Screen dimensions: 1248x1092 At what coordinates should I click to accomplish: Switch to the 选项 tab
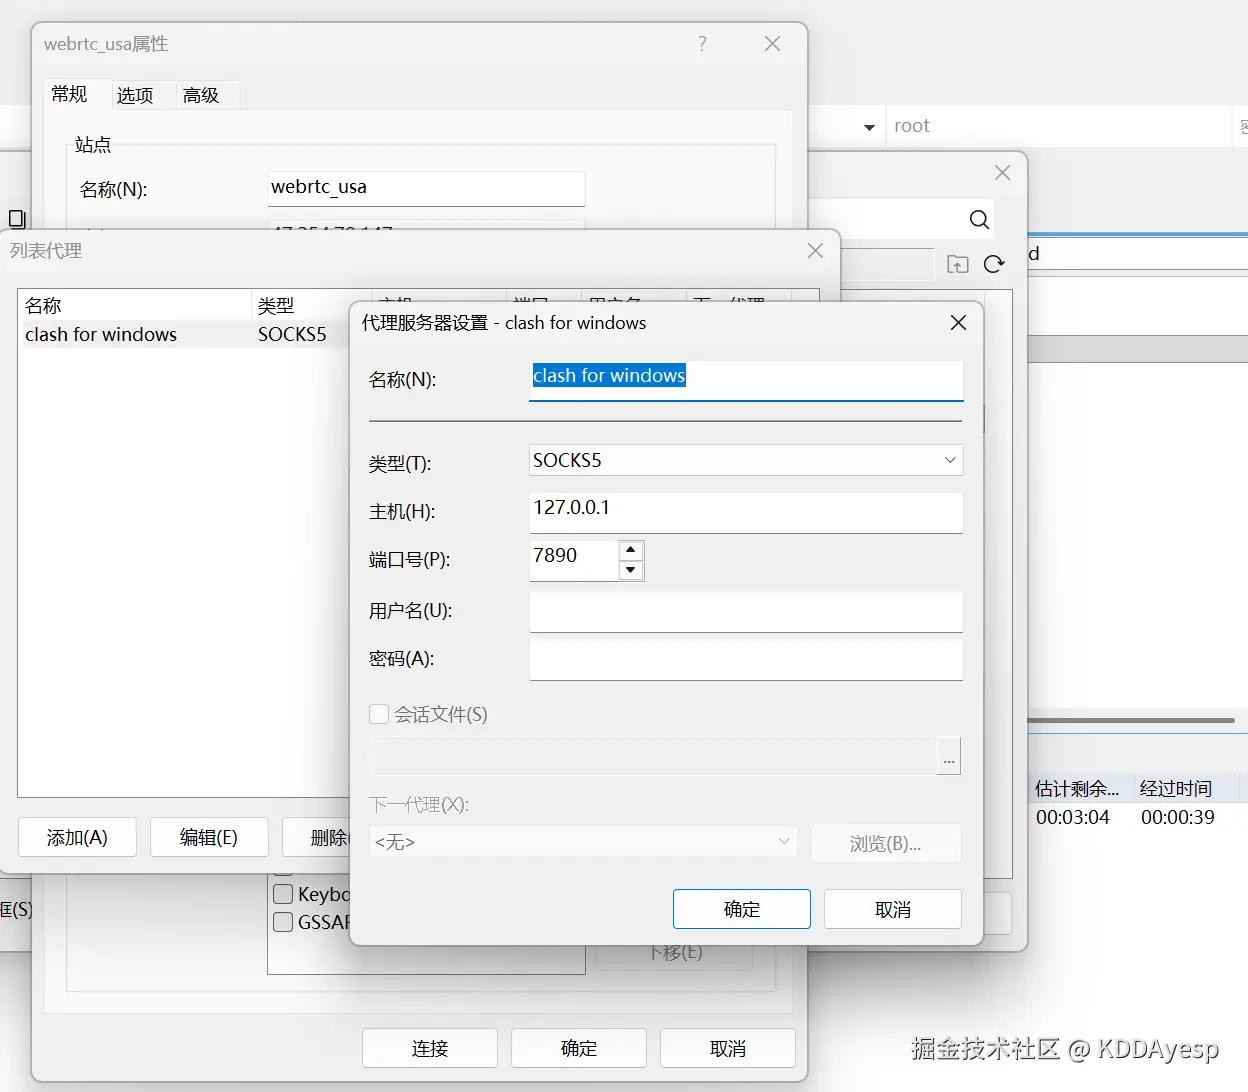tap(135, 95)
